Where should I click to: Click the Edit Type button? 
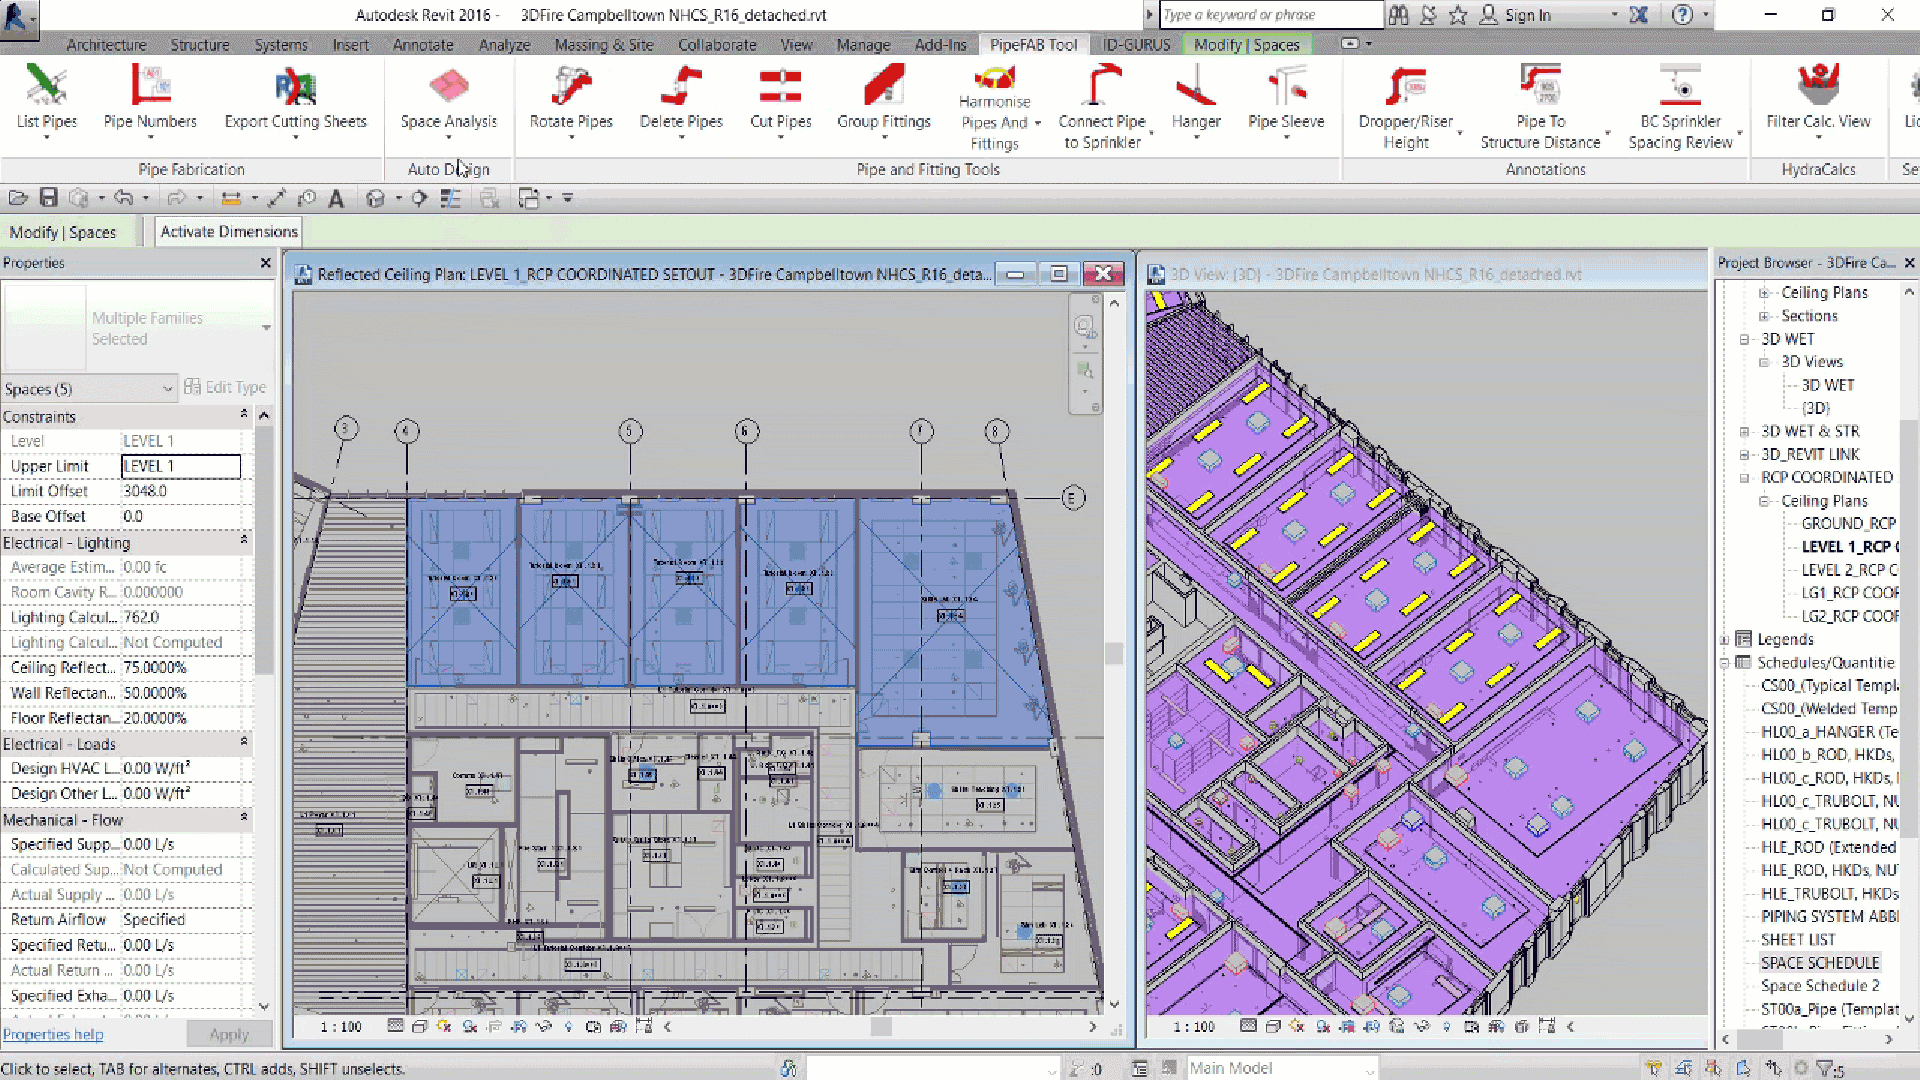pos(225,388)
